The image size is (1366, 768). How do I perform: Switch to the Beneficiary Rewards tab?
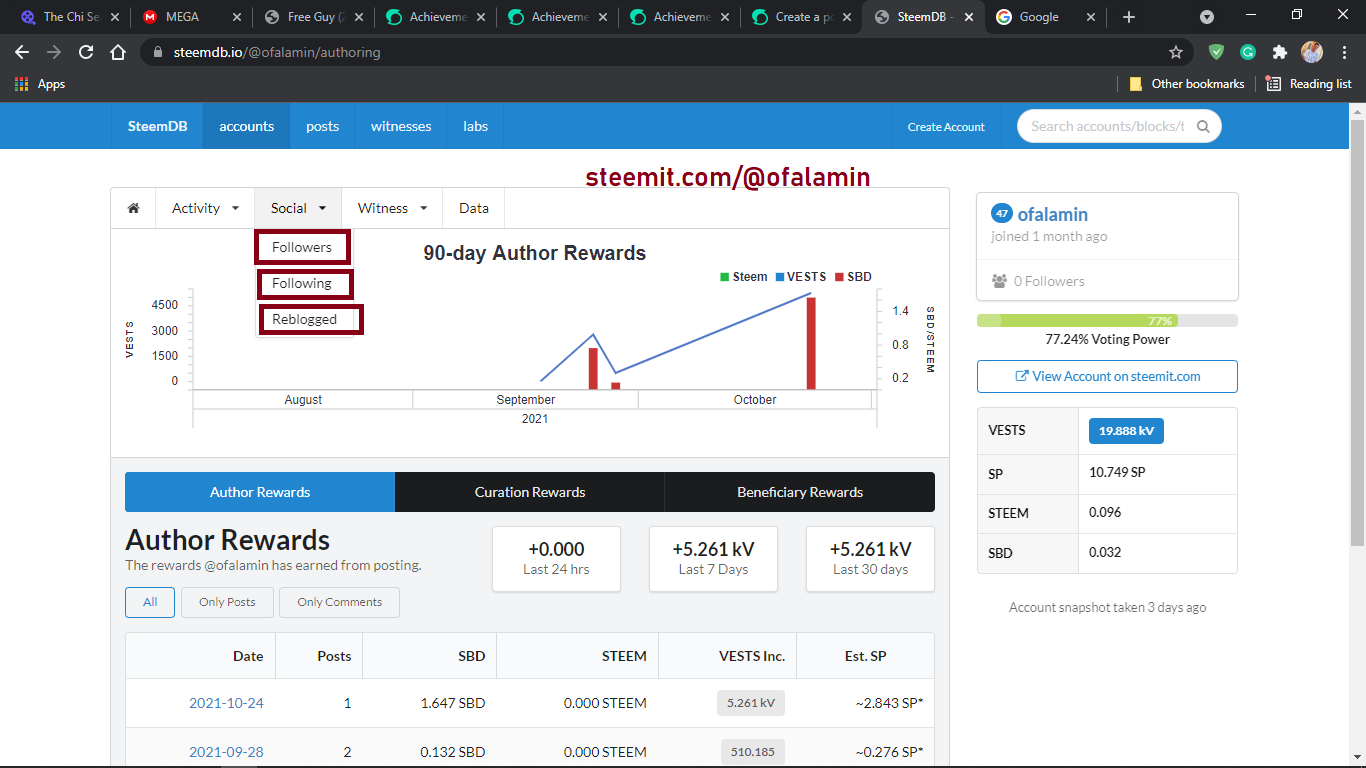pyautogui.click(x=800, y=492)
